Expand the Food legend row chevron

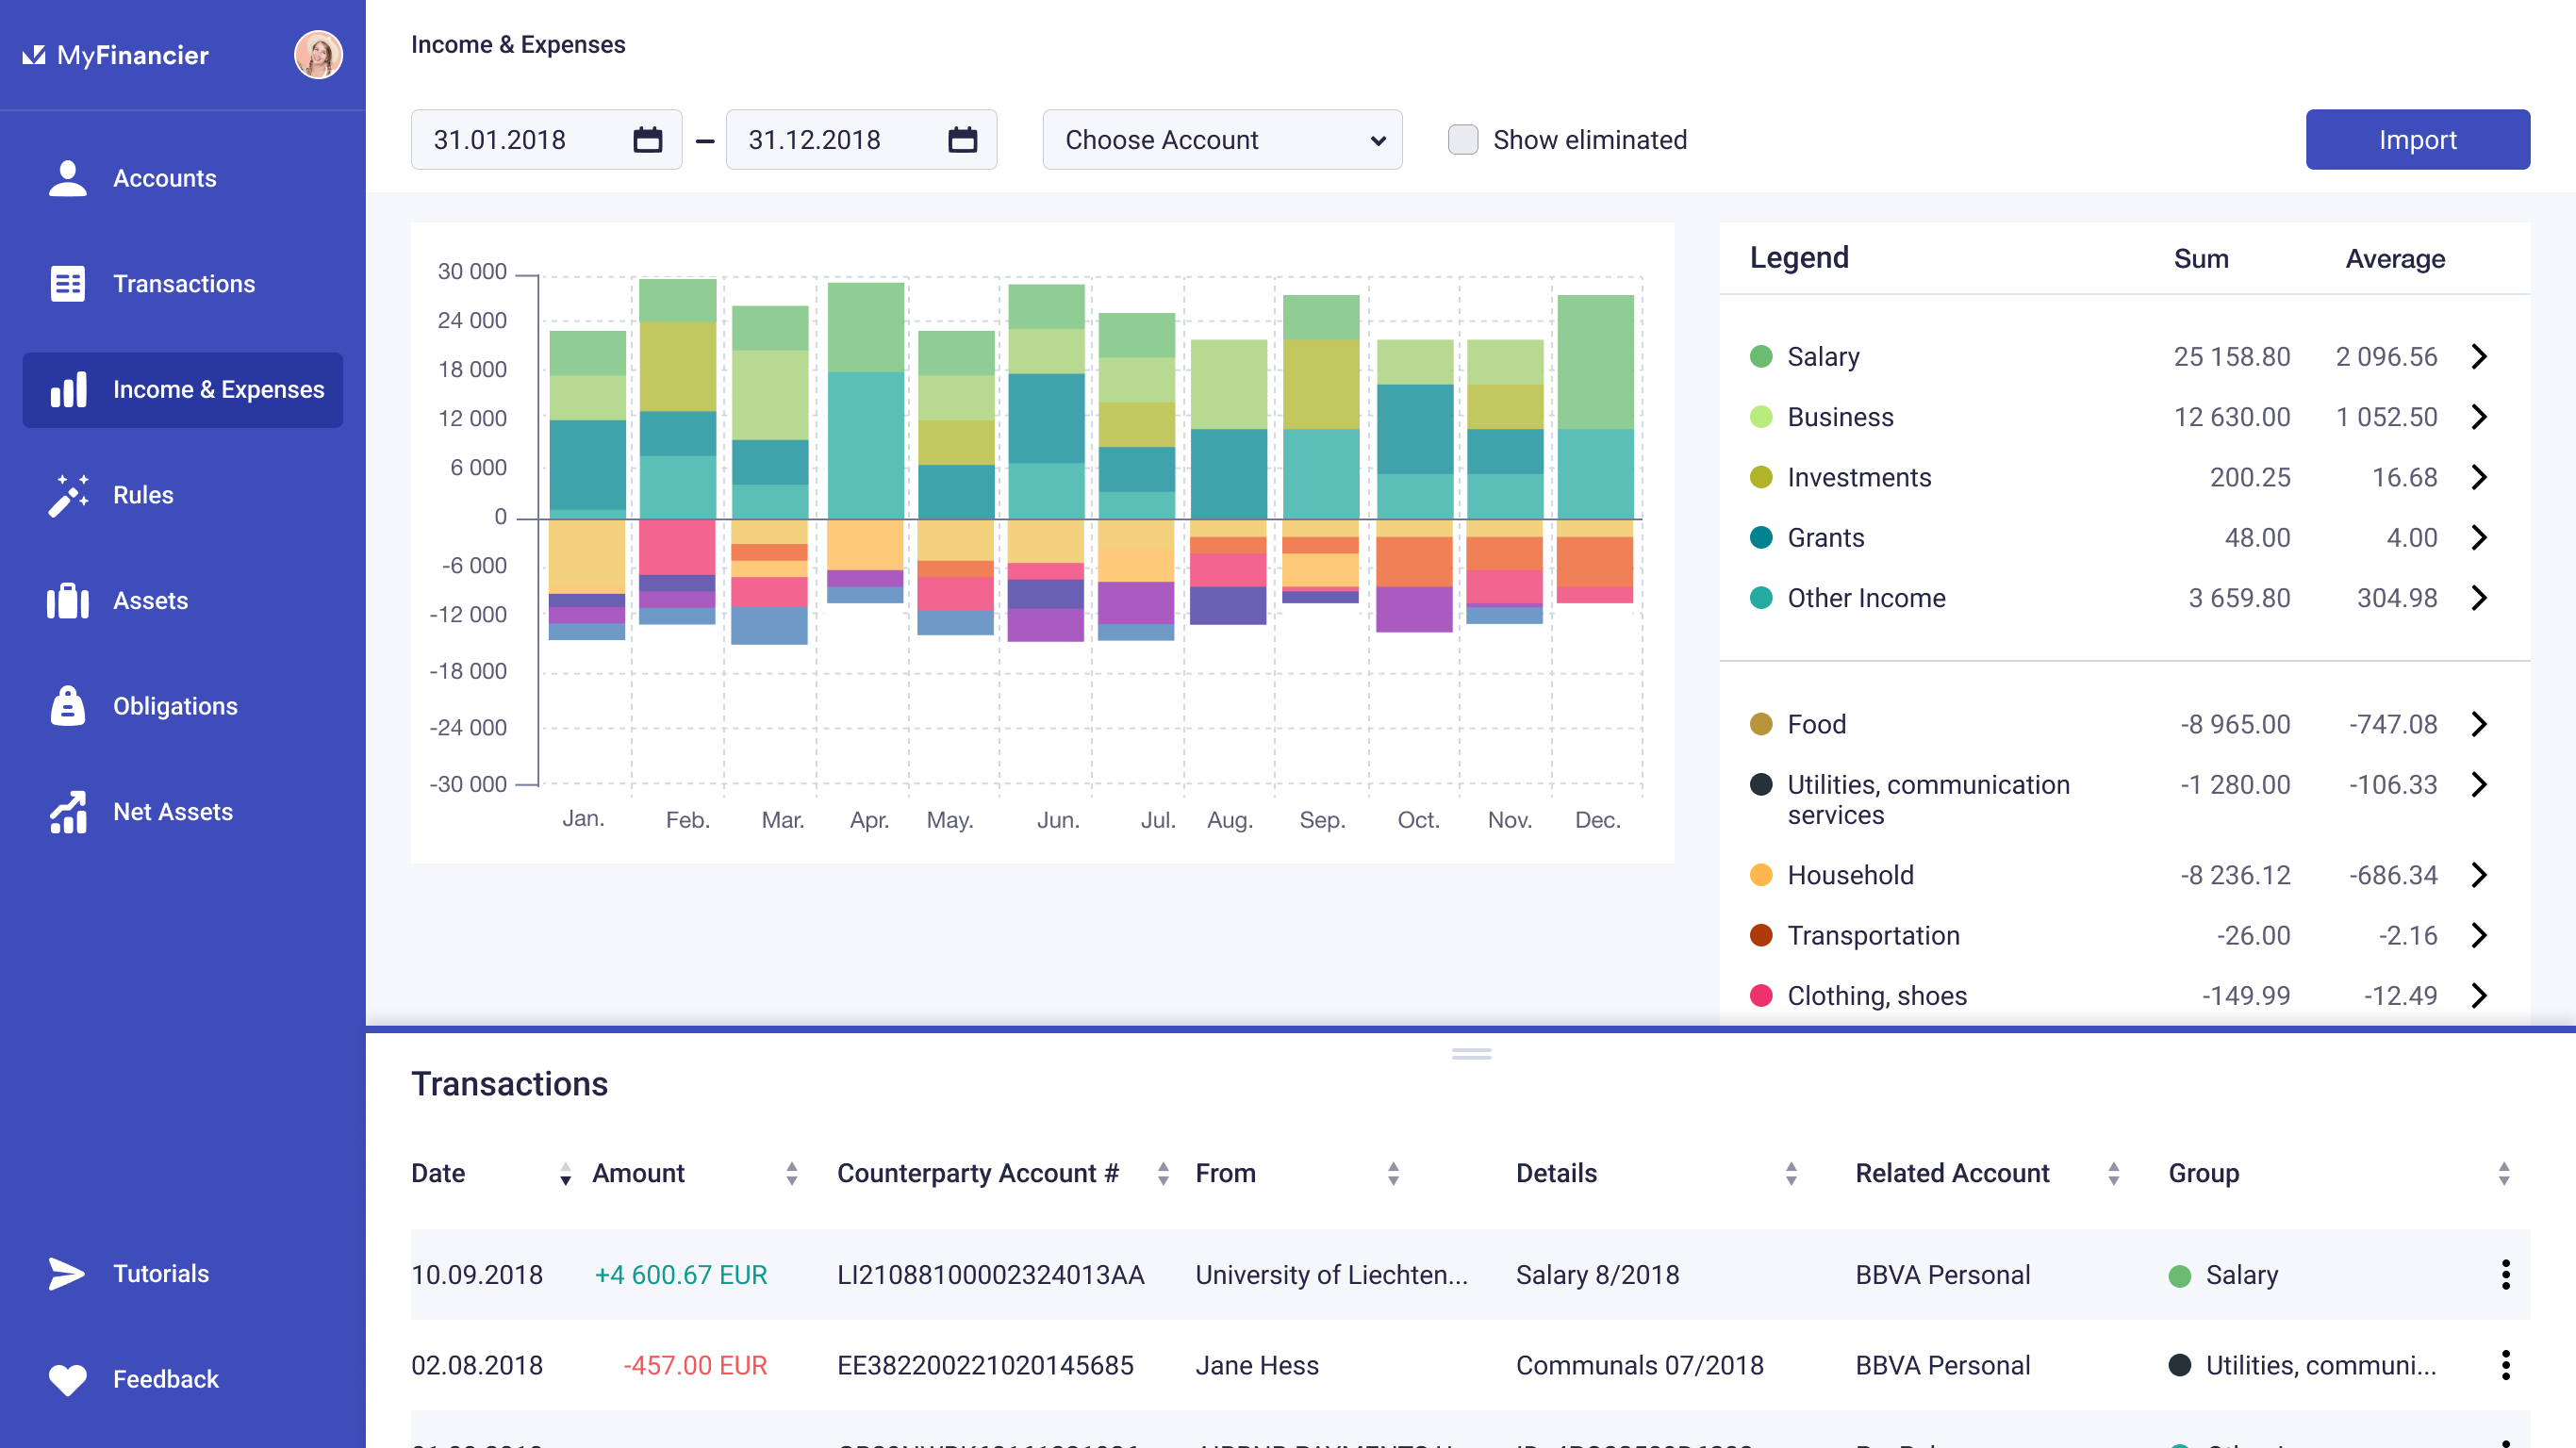coord(2479,724)
